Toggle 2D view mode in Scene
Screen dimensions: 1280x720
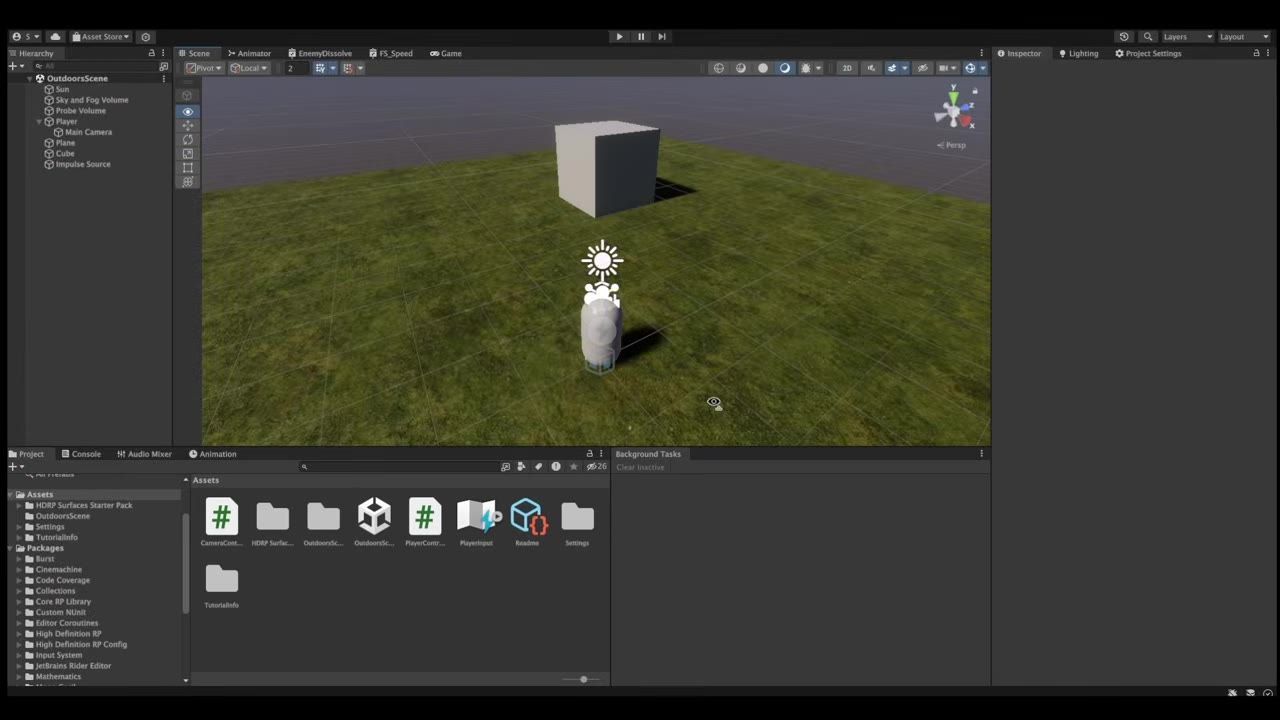847,68
